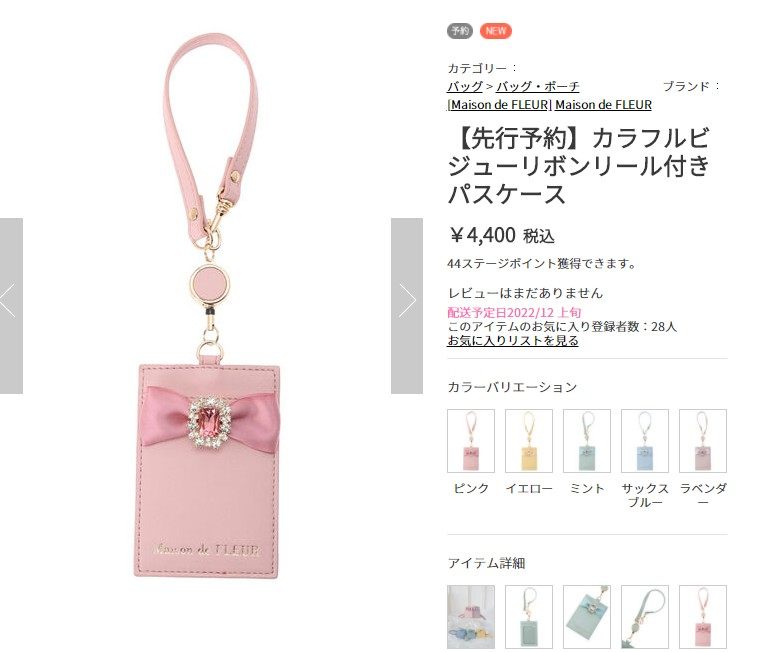The image size is (778, 652).
Task: Open the first item detail thumbnail with the cake stand
Action: 471,618
